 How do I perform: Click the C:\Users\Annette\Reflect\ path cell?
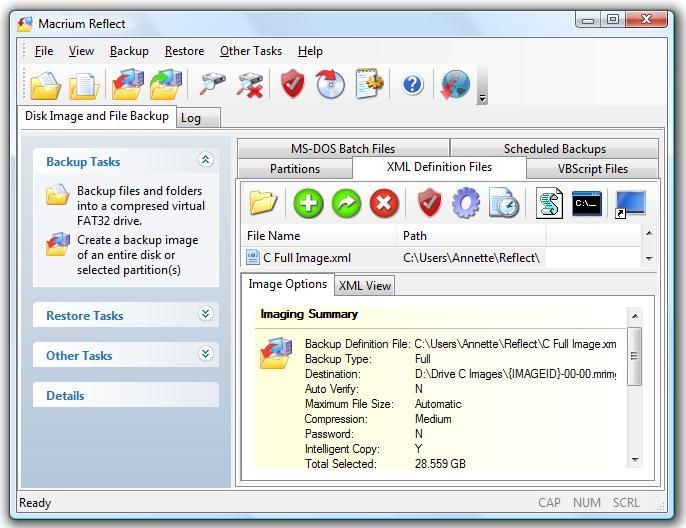471,258
